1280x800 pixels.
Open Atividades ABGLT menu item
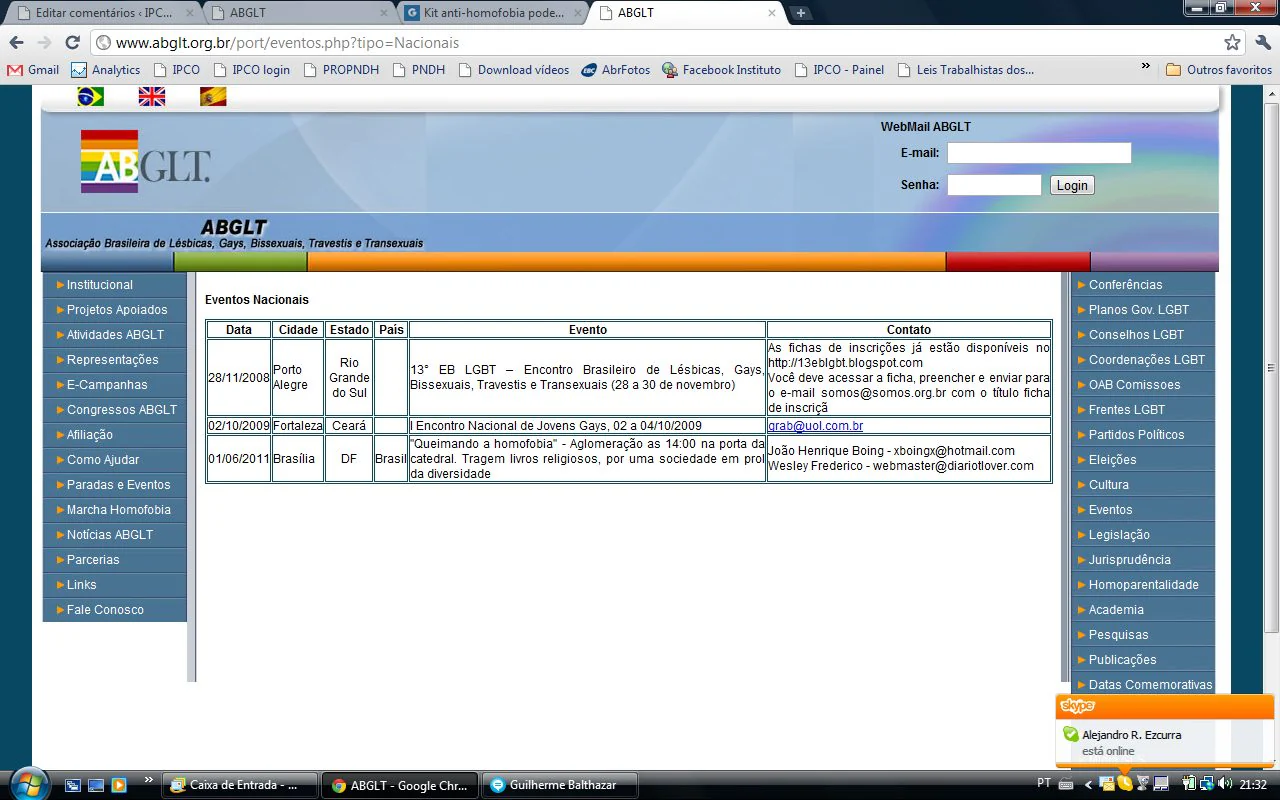coord(114,335)
